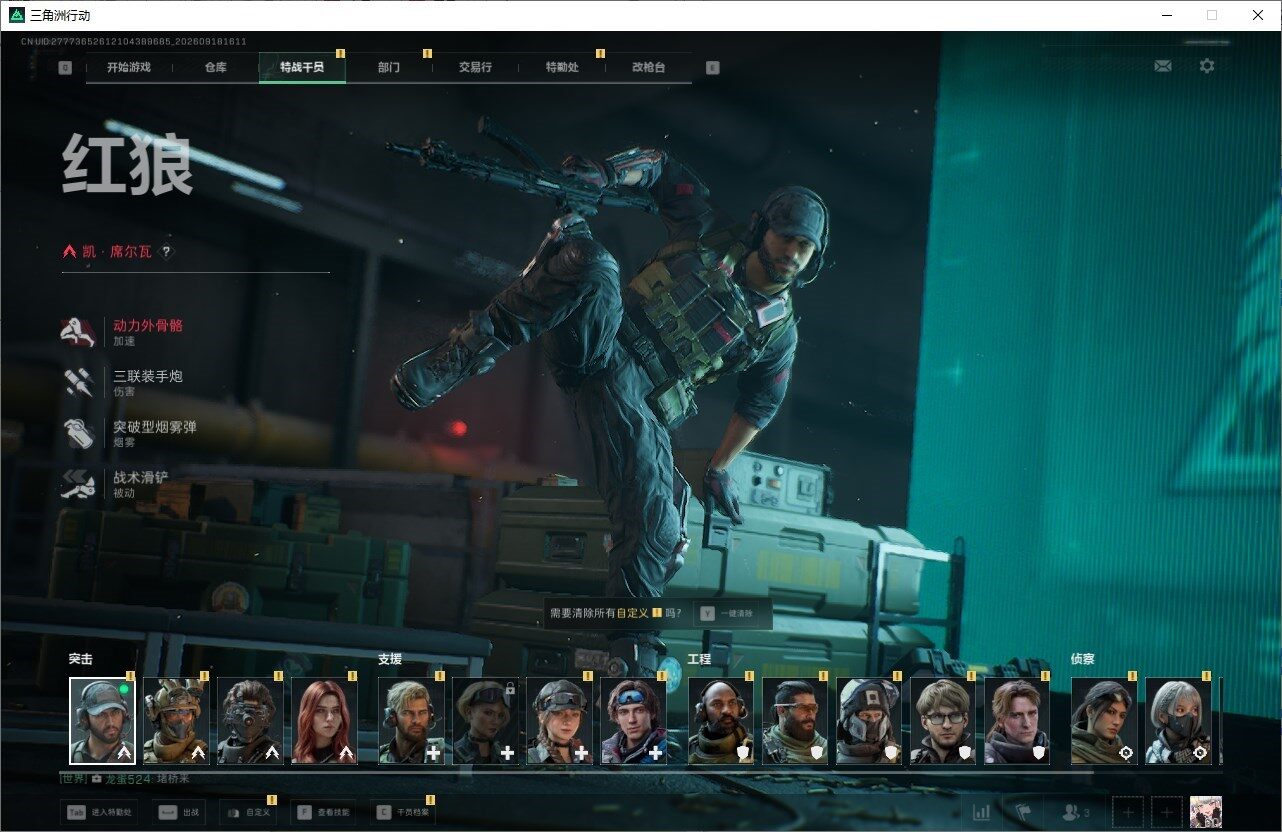Viewport: 1282px width, 832px height.
Task: Select the helmeted woman support operator
Action: pos(559,721)
